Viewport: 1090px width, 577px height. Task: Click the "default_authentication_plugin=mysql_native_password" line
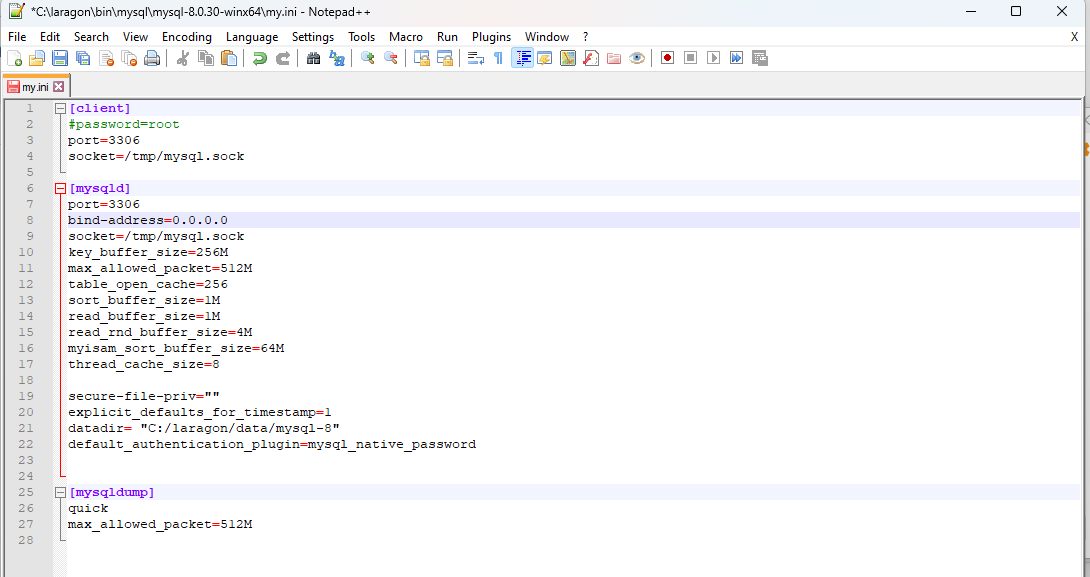click(272, 444)
